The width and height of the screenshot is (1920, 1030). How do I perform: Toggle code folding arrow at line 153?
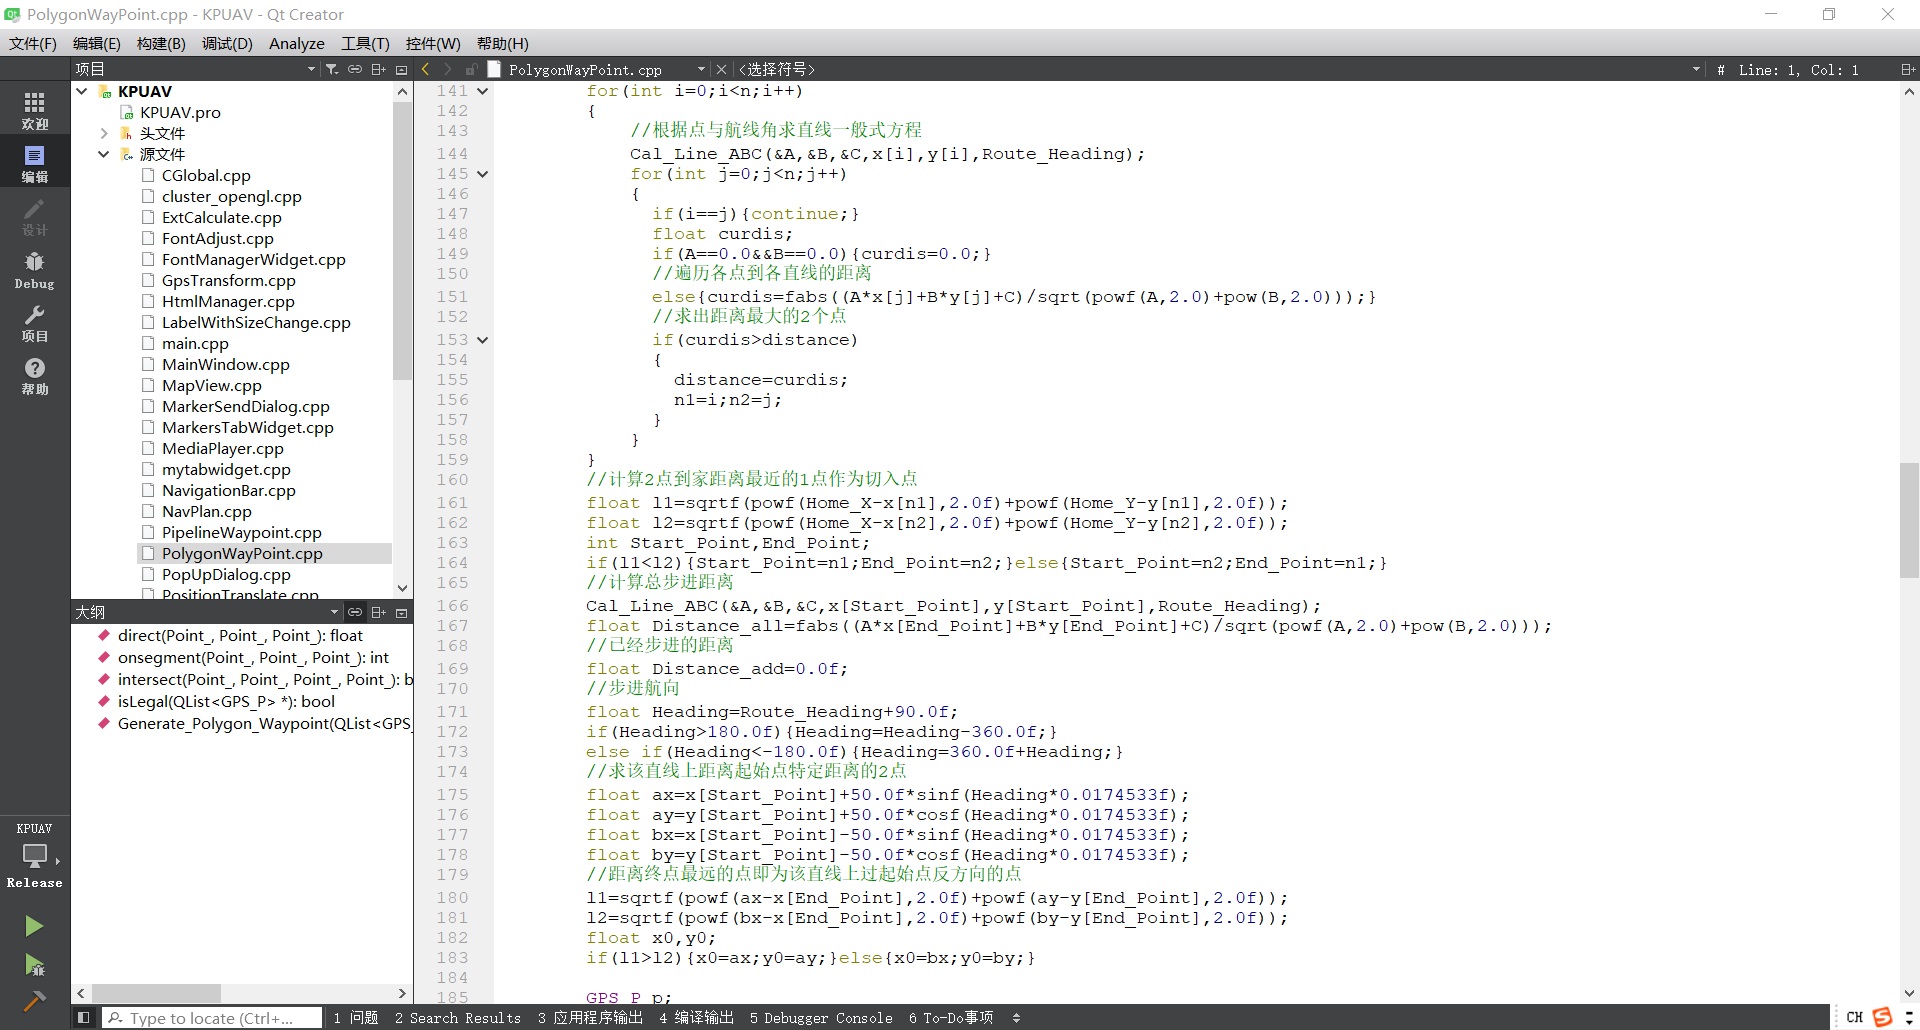[x=483, y=340]
